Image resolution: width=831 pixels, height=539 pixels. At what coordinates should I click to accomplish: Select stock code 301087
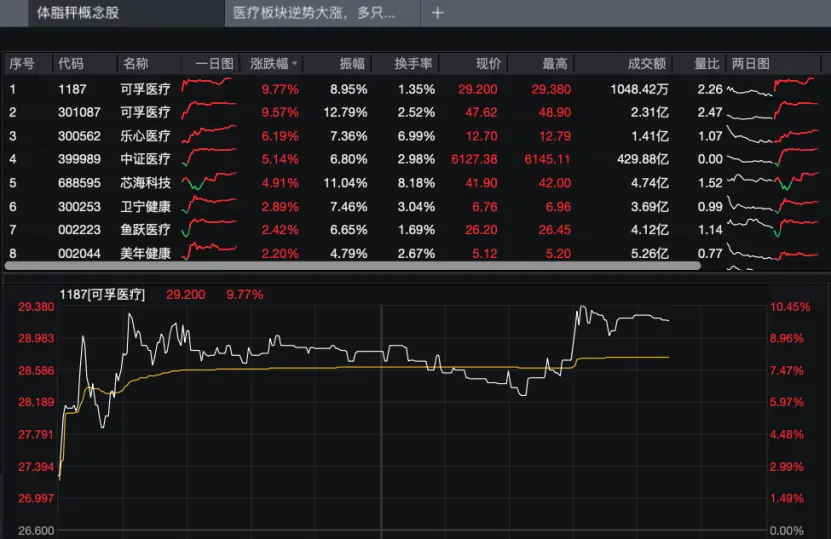79,112
